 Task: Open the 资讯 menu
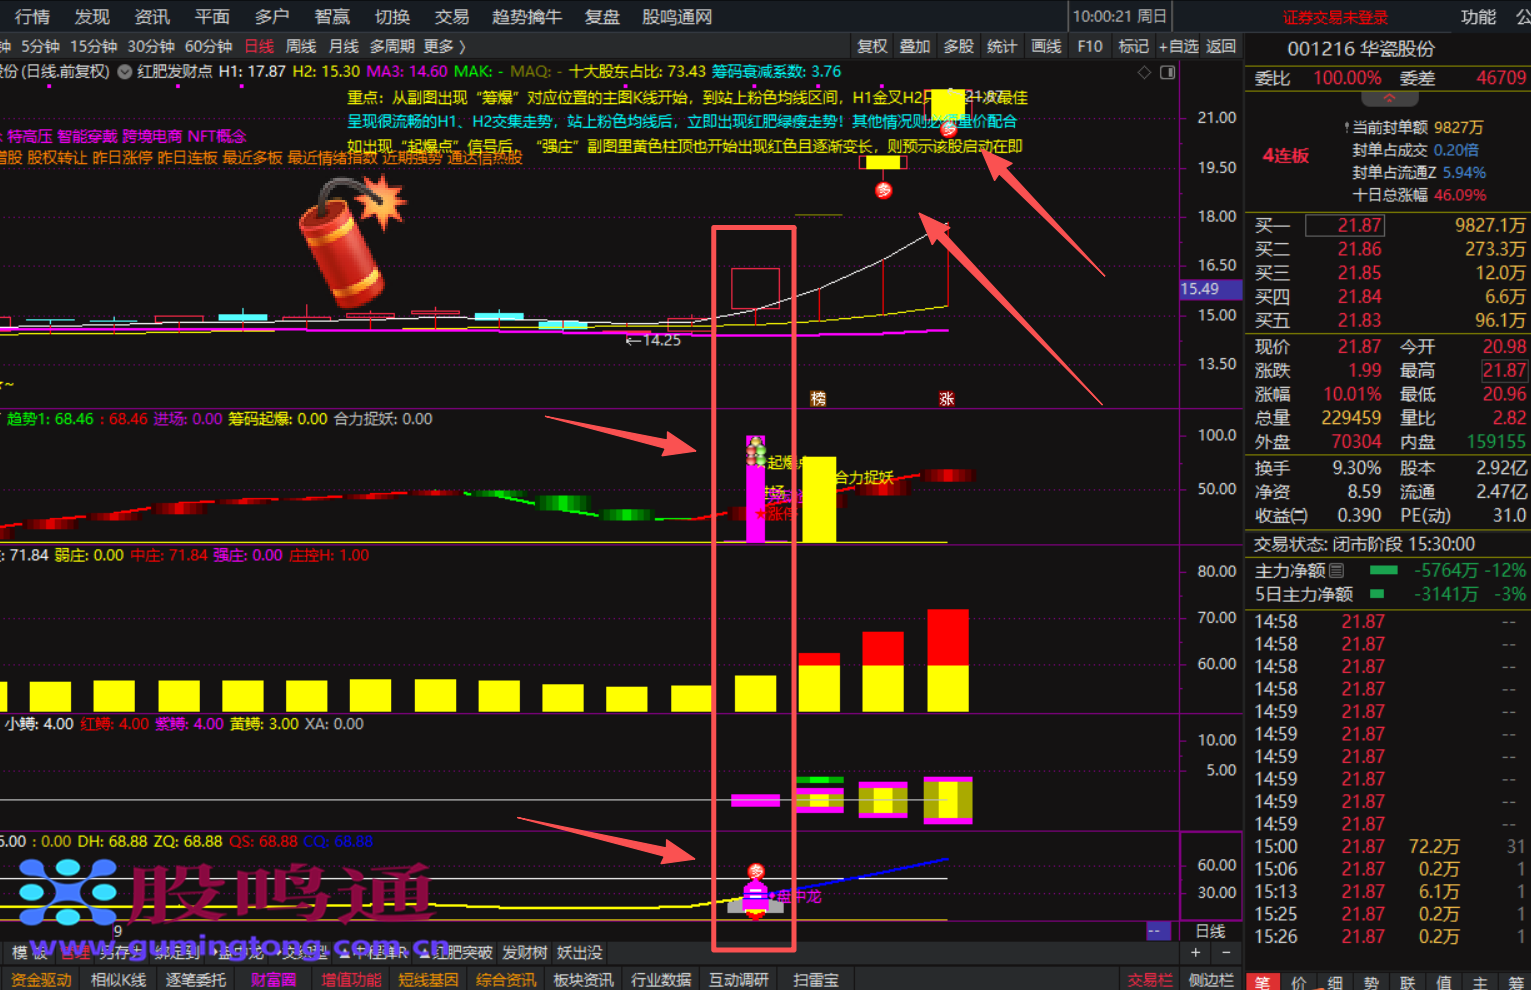tap(152, 17)
